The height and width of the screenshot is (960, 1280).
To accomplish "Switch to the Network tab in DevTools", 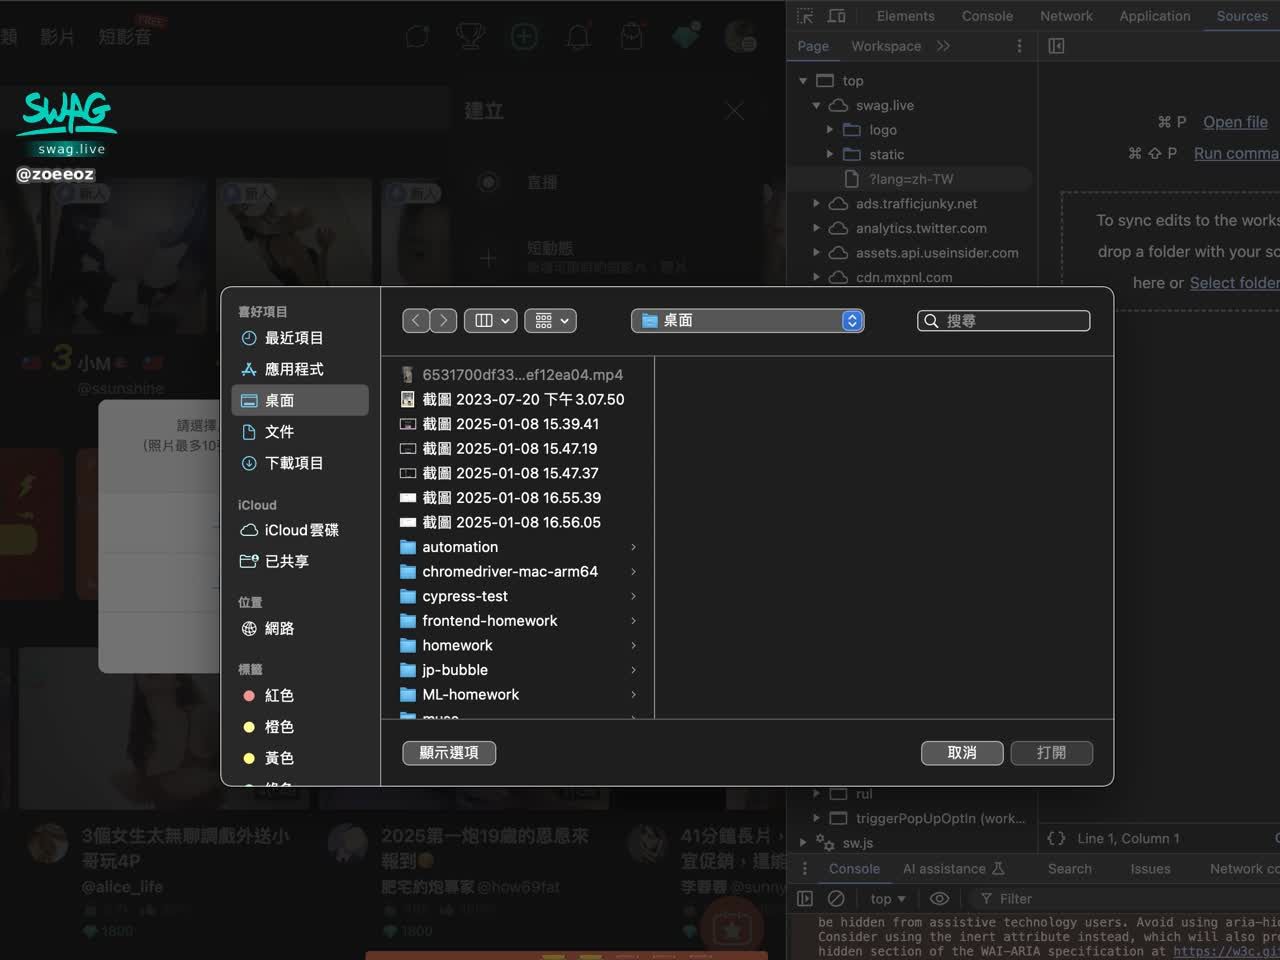I will click(1066, 16).
